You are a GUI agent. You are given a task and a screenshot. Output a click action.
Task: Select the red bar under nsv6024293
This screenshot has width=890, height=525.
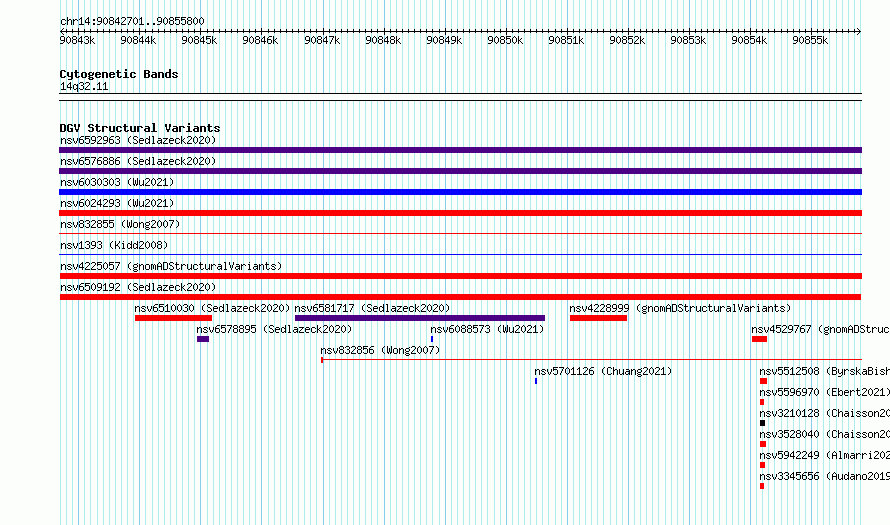tap(460, 213)
